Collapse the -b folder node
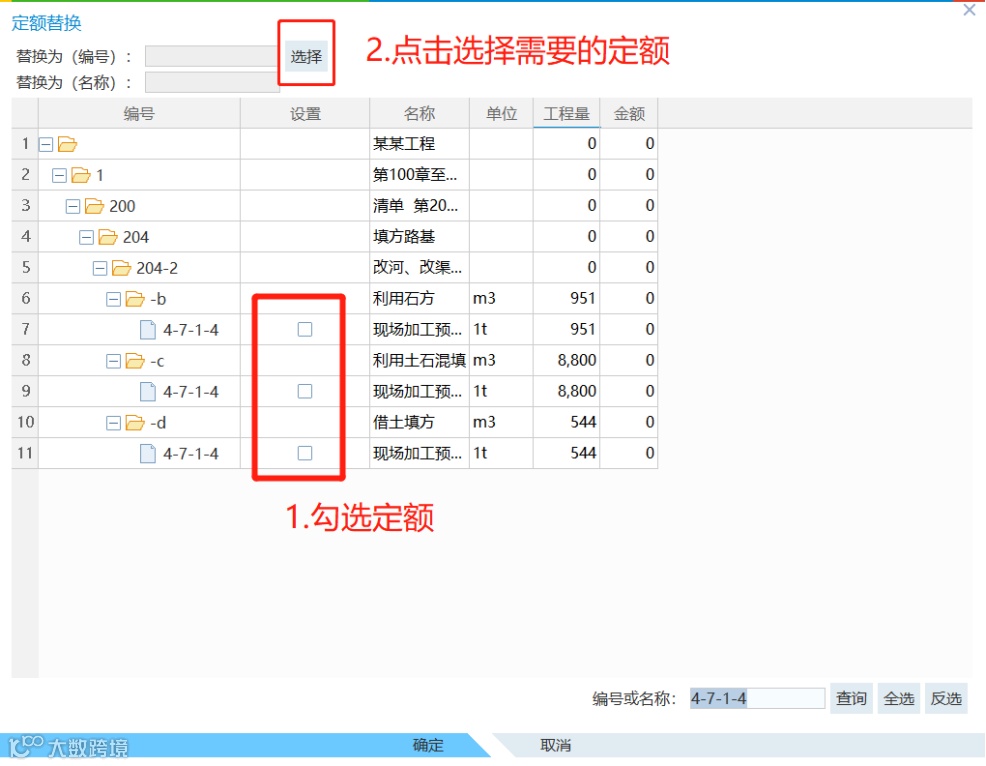Image resolution: width=986 pixels, height=766 pixels. coord(113,299)
